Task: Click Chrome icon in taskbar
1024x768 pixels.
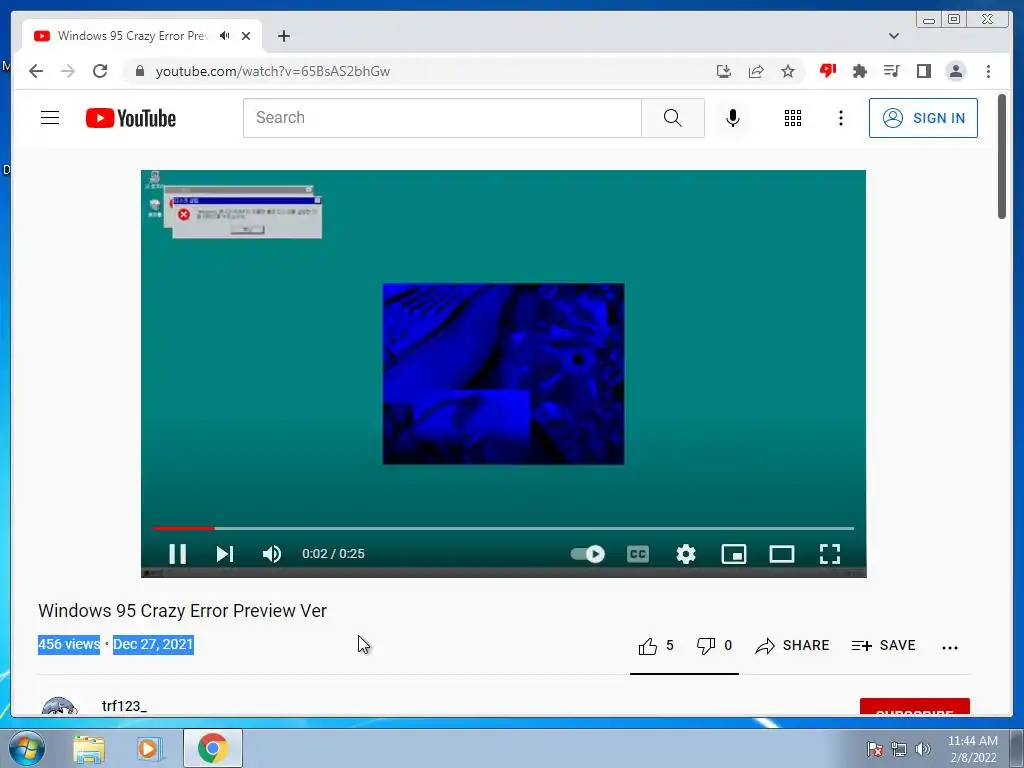Action: tap(212, 748)
